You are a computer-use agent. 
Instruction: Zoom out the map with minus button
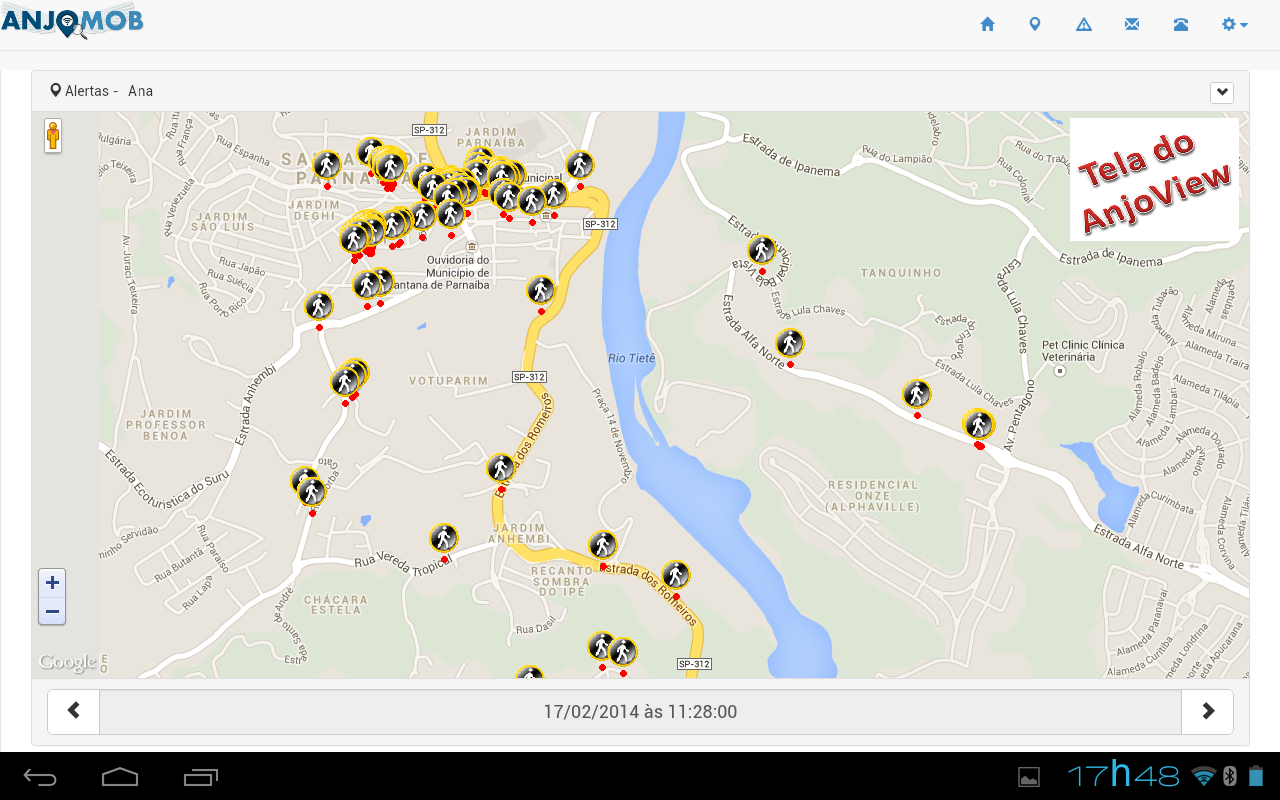pyautogui.click(x=52, y=610)
